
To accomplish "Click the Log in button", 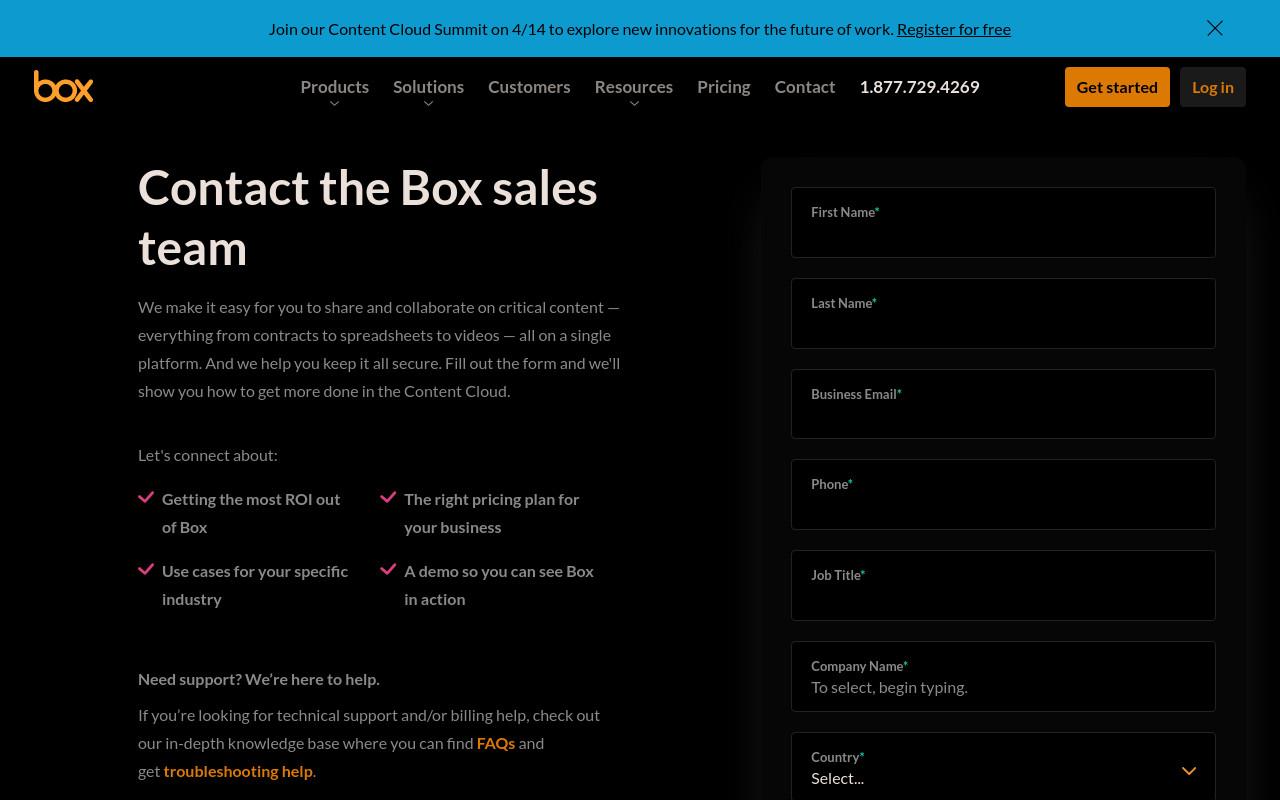I will click(x=1213, y=87).
